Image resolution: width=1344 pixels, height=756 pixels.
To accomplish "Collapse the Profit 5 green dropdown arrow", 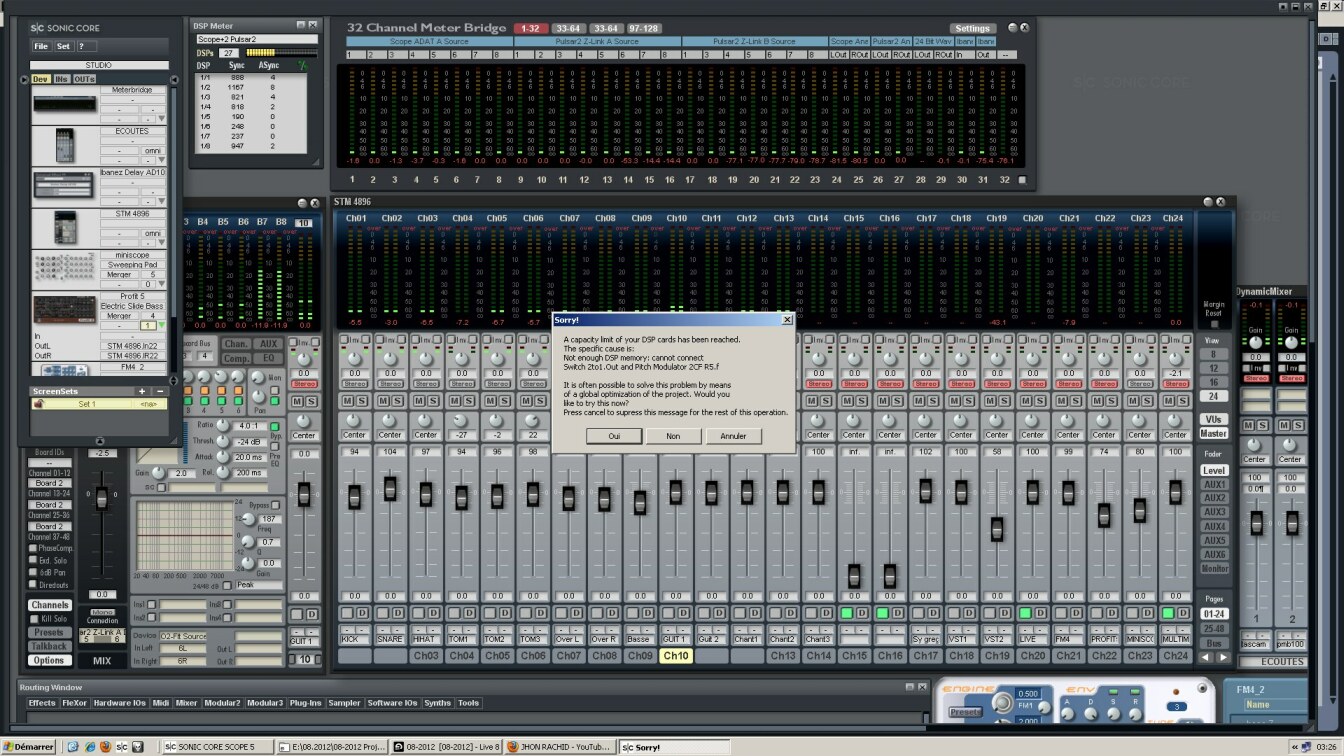I will coord(161,325).
